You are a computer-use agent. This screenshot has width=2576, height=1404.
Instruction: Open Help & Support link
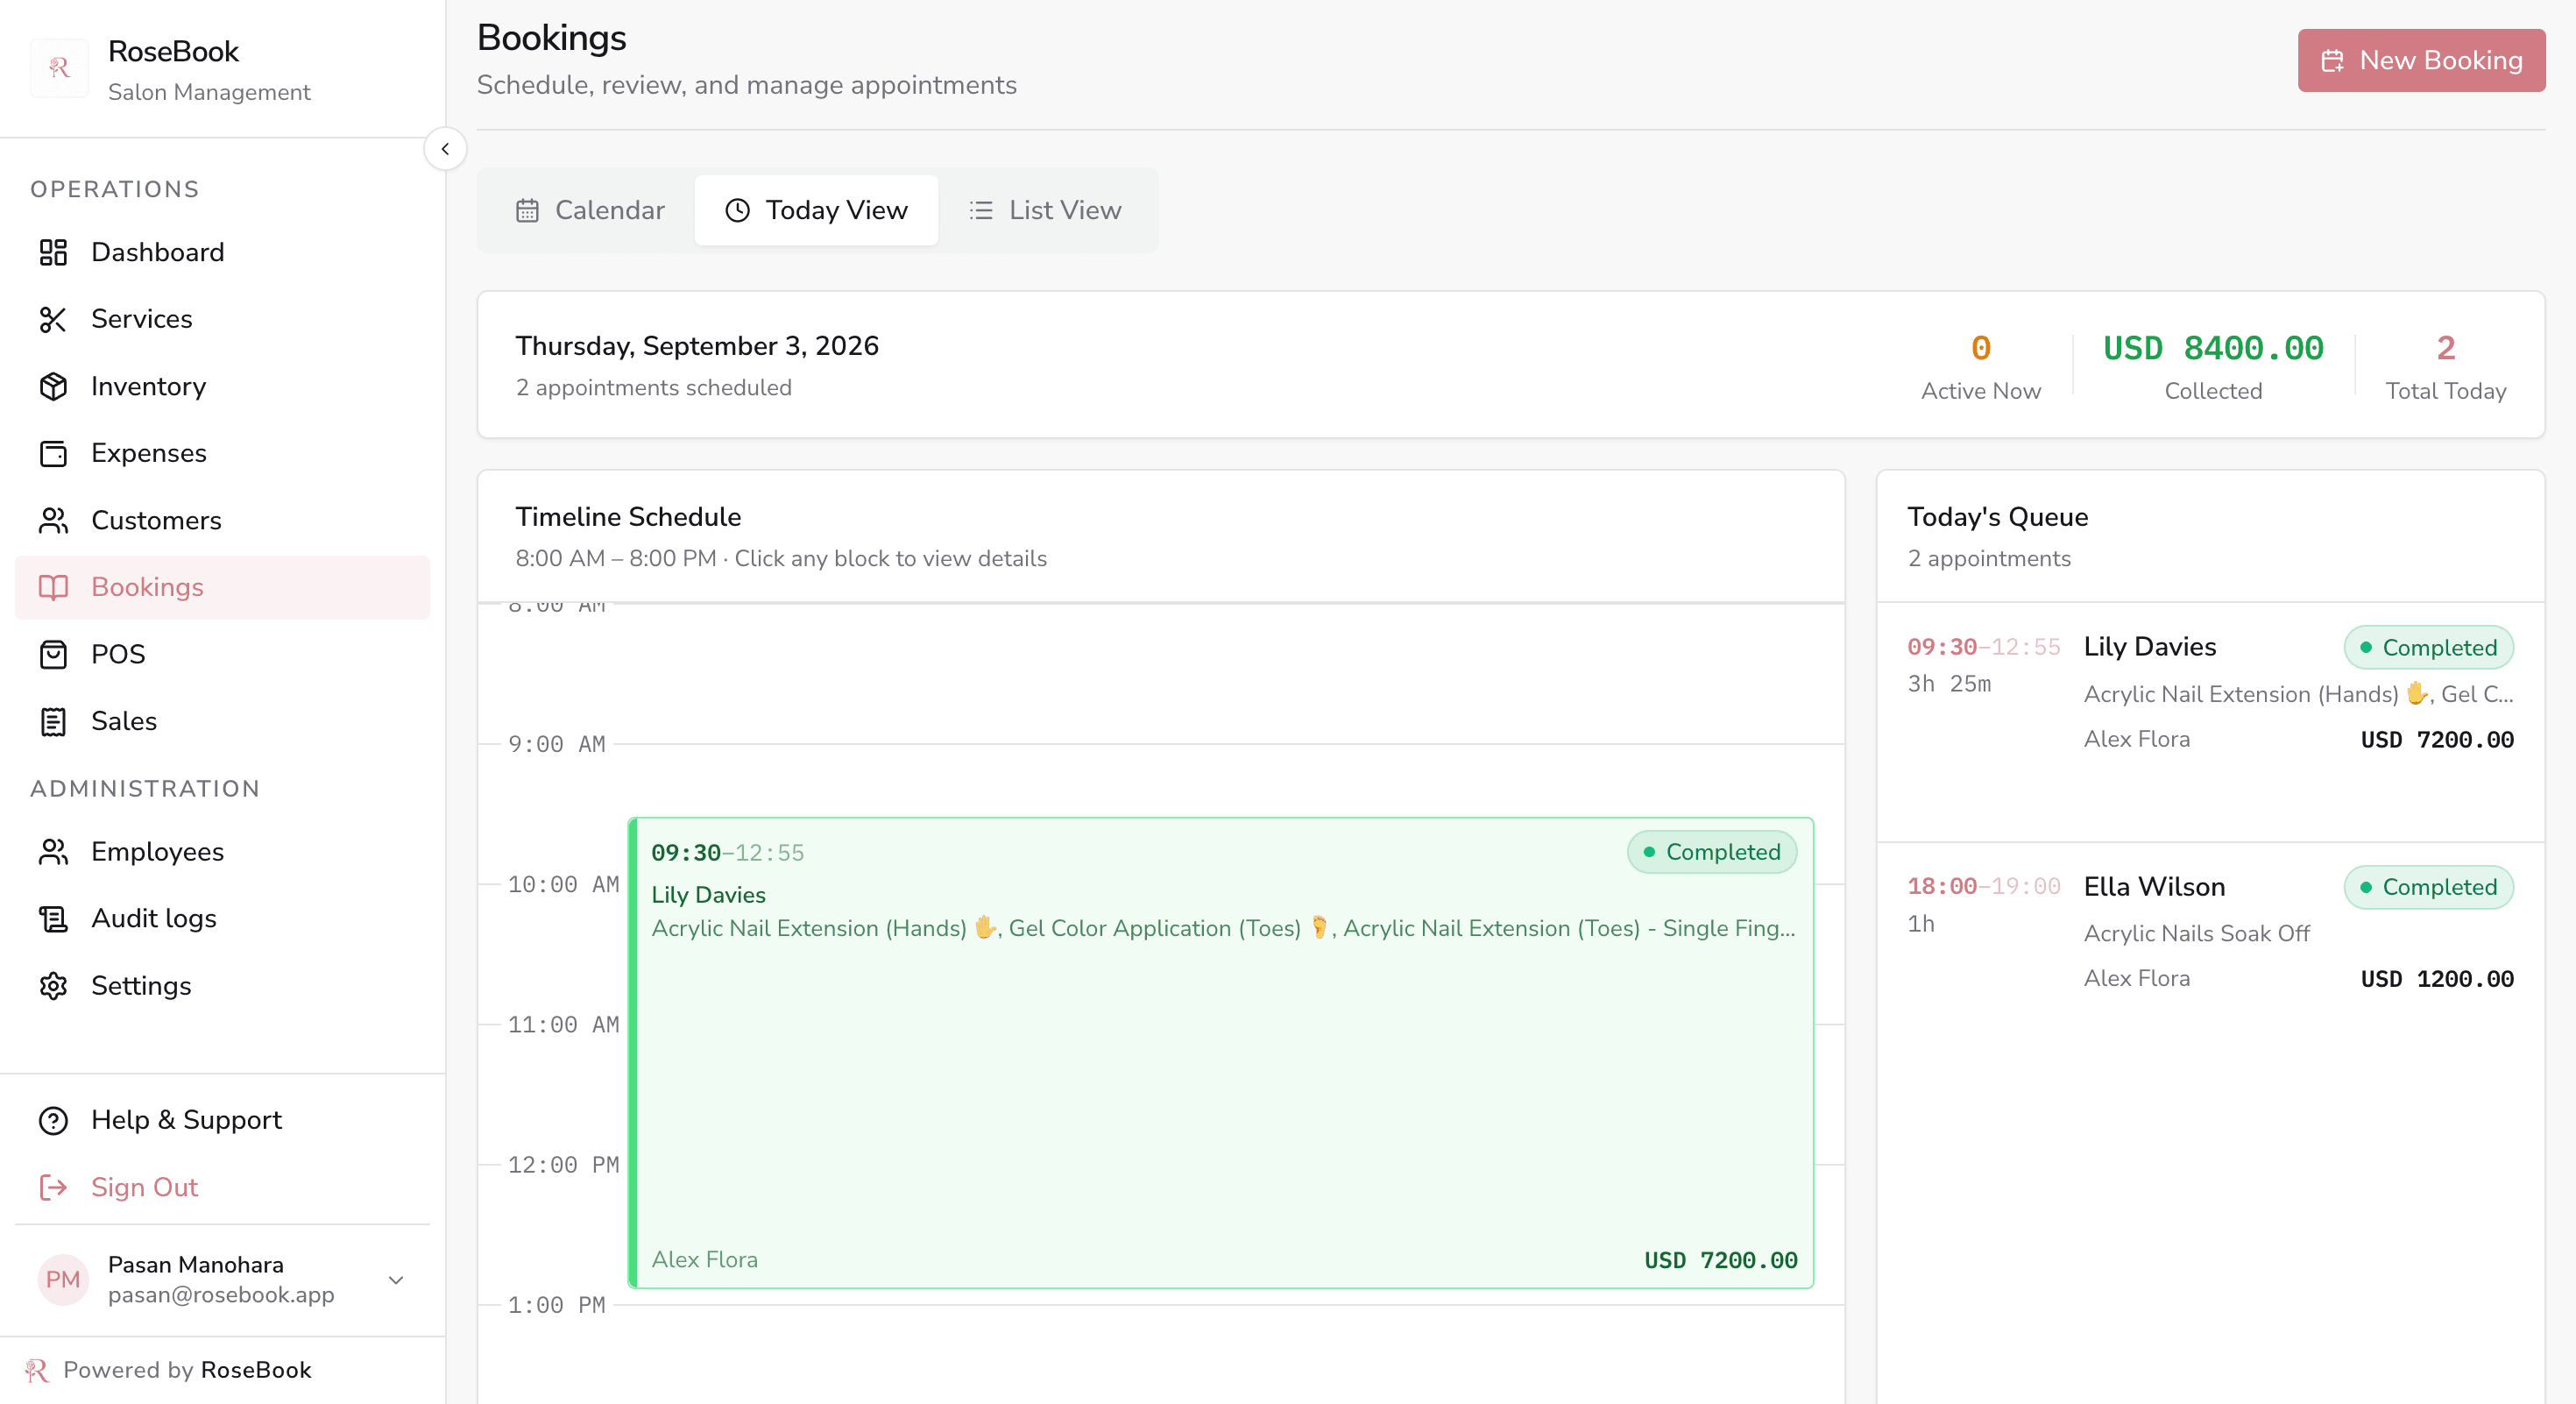tap(222, 1120)
